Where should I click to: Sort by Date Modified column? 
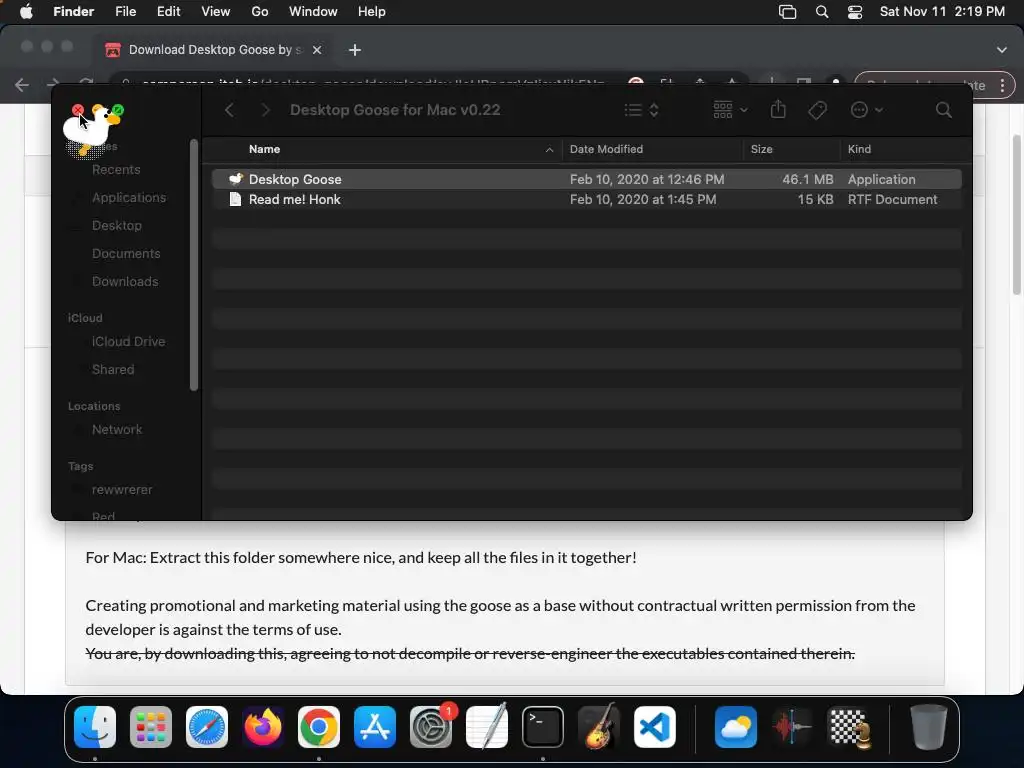point(606,149)
